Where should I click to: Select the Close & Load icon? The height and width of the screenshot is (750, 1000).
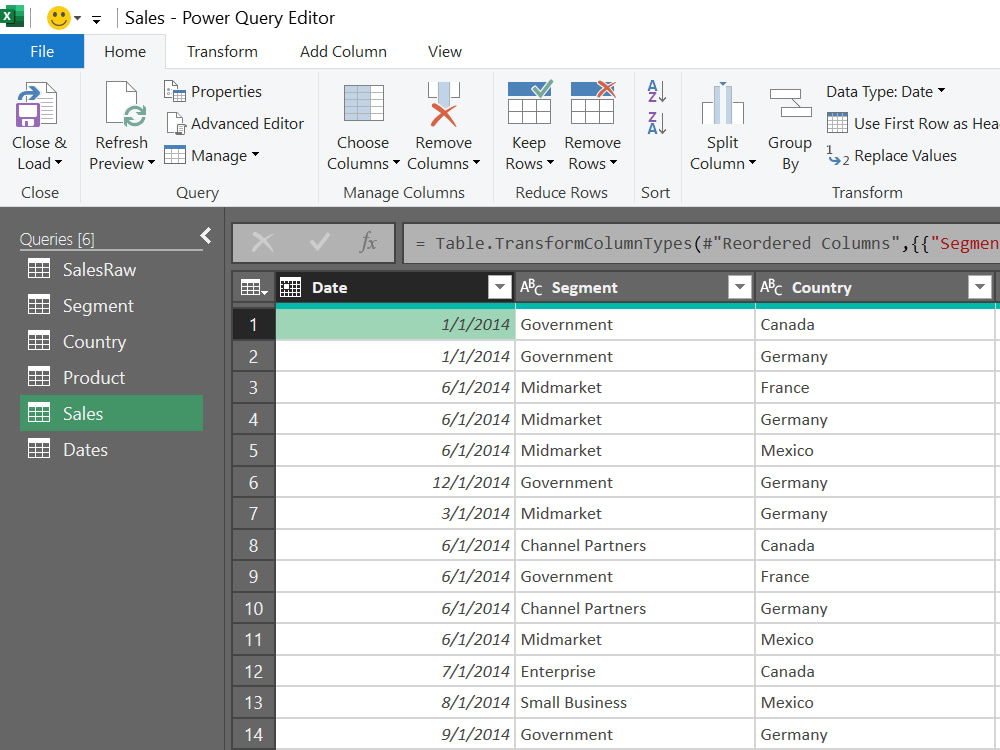(x=38, y=110)
